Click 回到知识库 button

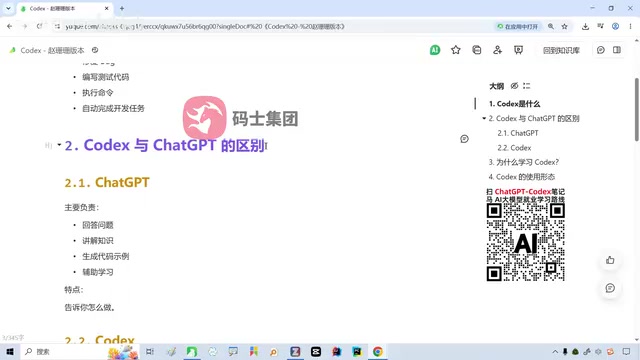click(x=561, y=50)
